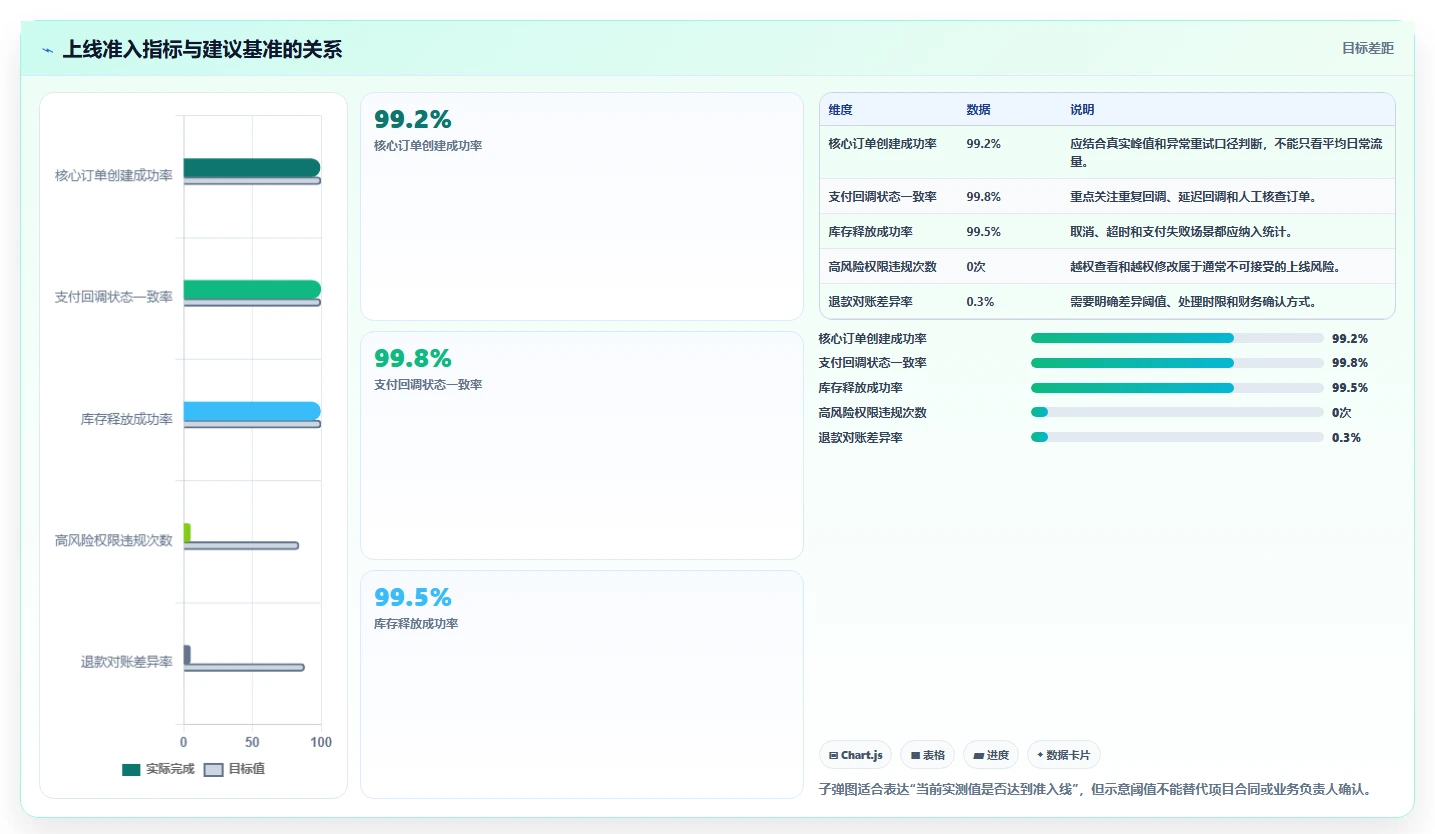Image resolution: width=1435 pixels, height=834 pixels.
Task: Click progress bar for 退款对账差异率
Action: tap(1177, 437)
